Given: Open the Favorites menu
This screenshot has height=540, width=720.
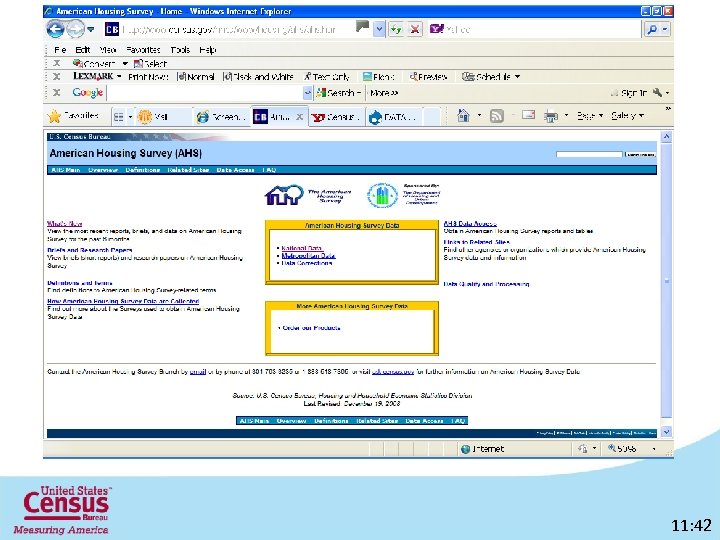Looking at the screenshot, I should (143, 50).
